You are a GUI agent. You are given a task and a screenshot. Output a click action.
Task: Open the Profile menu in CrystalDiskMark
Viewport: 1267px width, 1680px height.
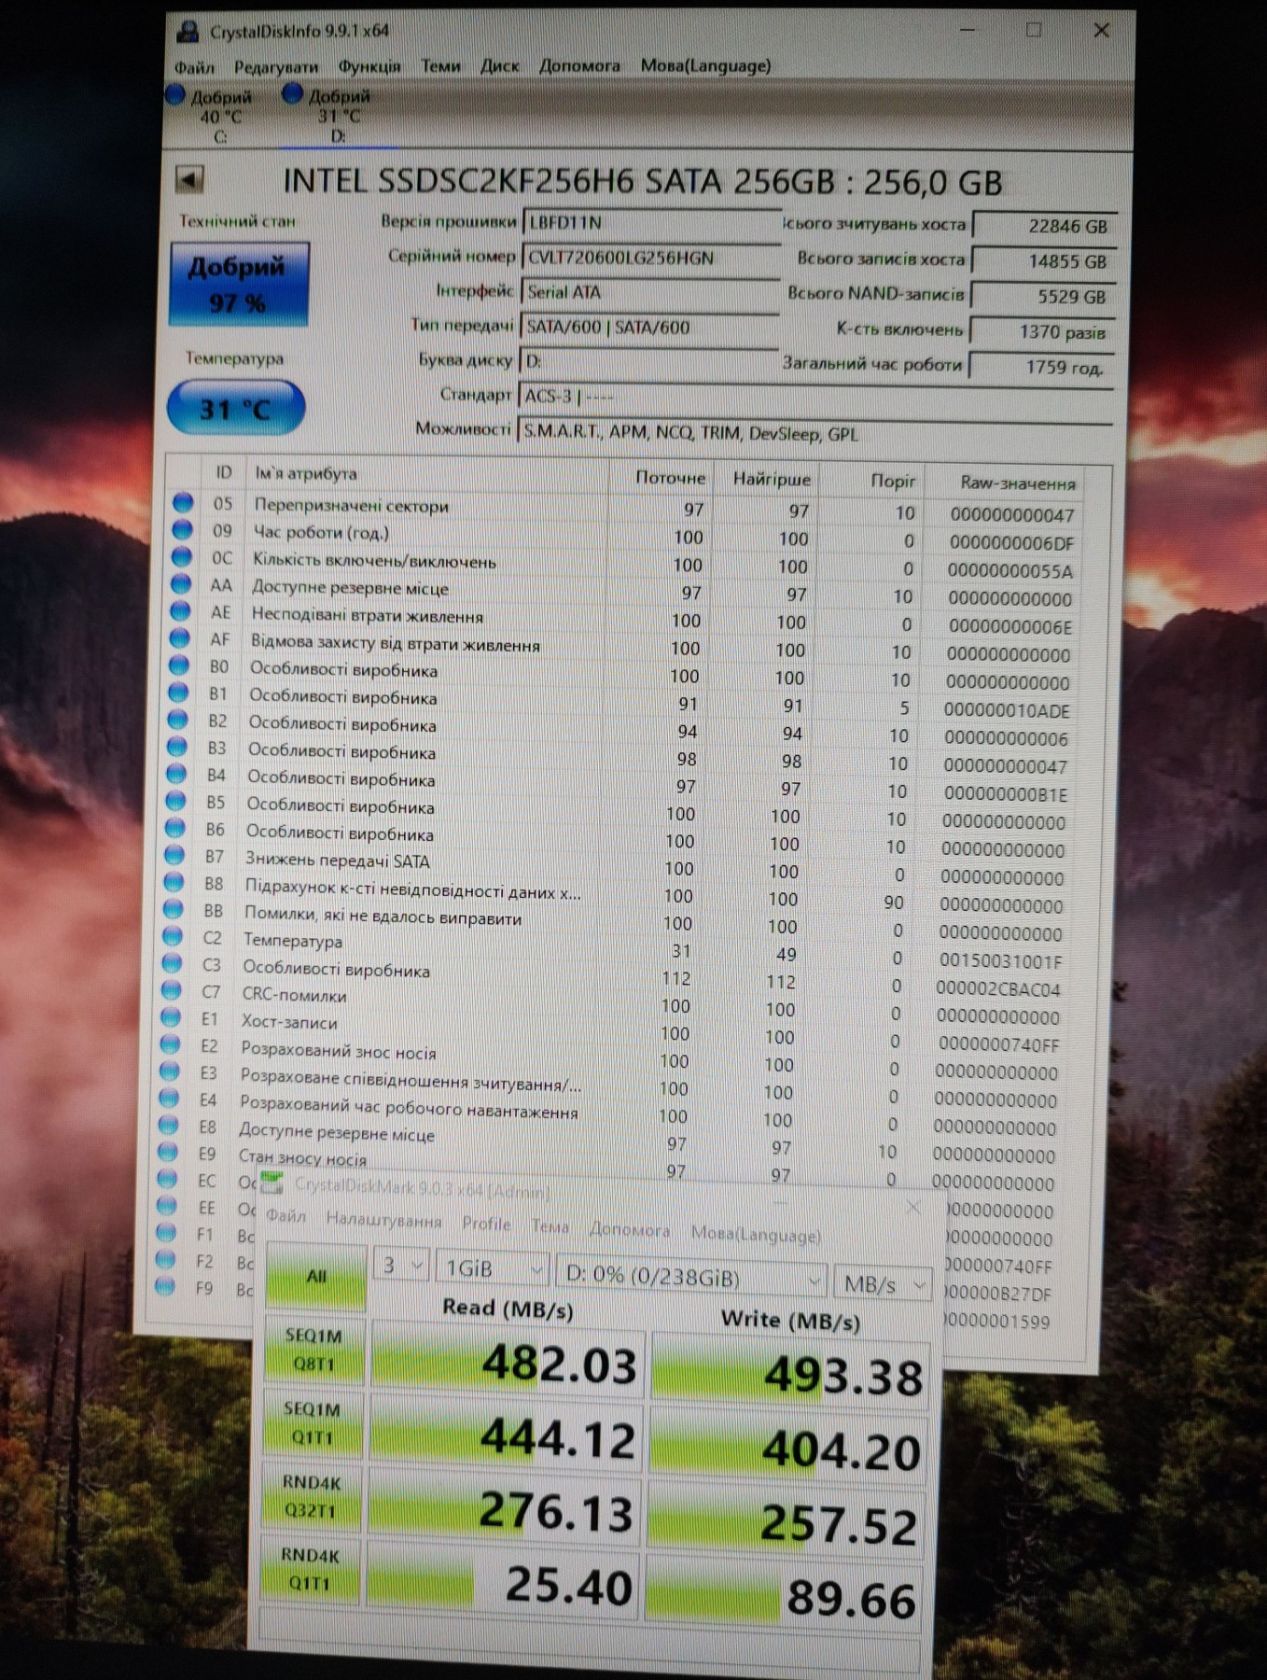(x=486, y=1223)
